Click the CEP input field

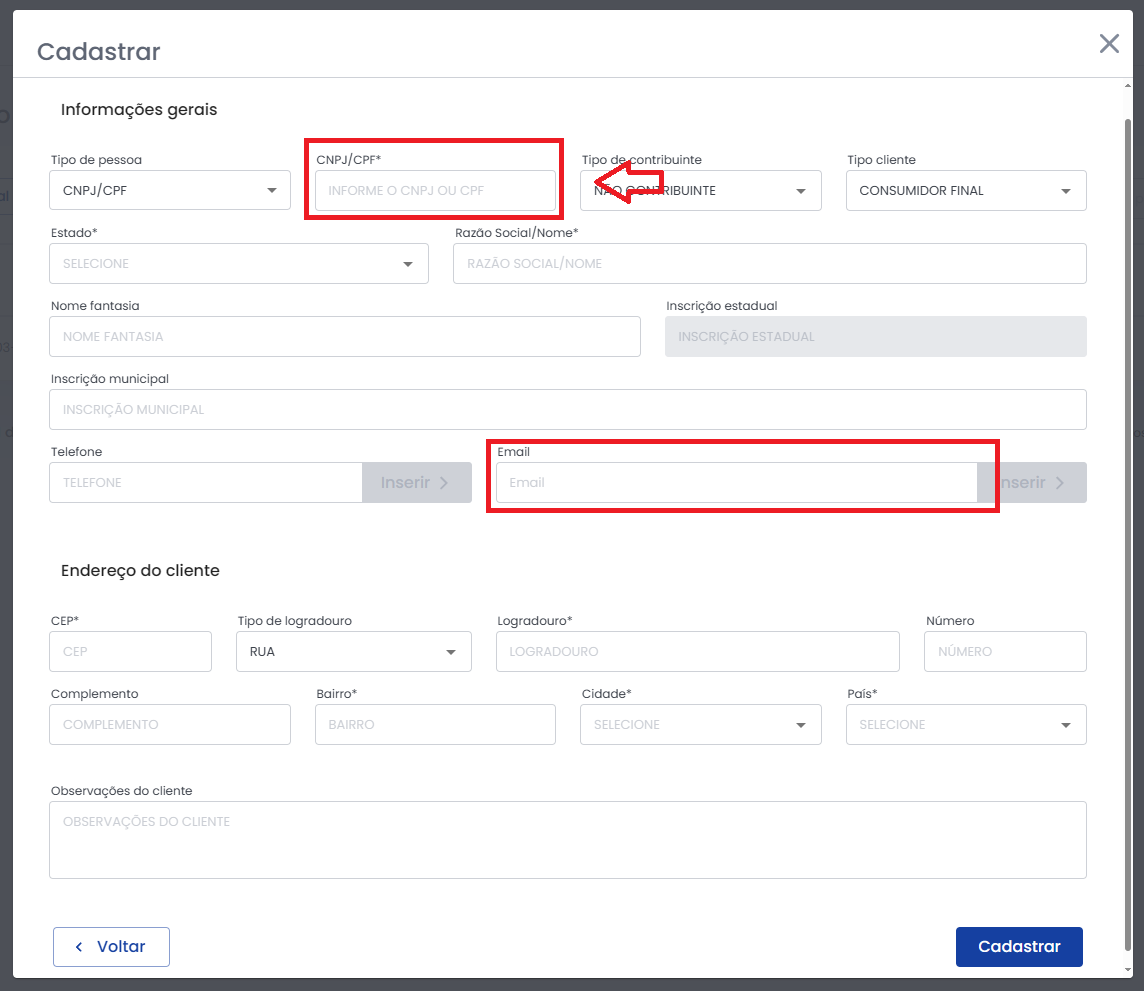tap(130, 651)
